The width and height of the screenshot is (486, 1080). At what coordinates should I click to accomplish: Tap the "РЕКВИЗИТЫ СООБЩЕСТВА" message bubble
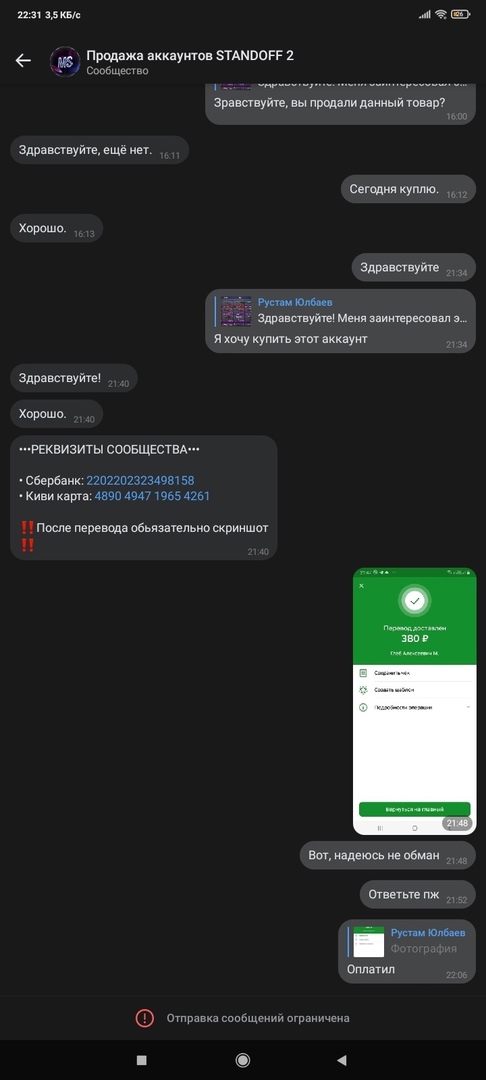[x=144, y=497]
